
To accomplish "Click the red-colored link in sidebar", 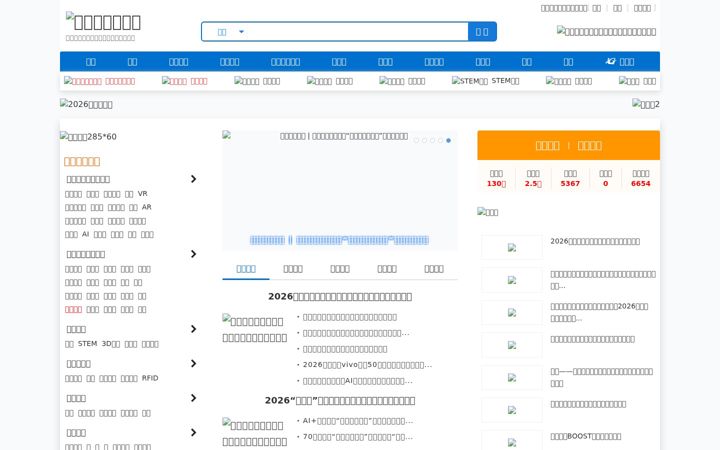I will click(73, 309).
